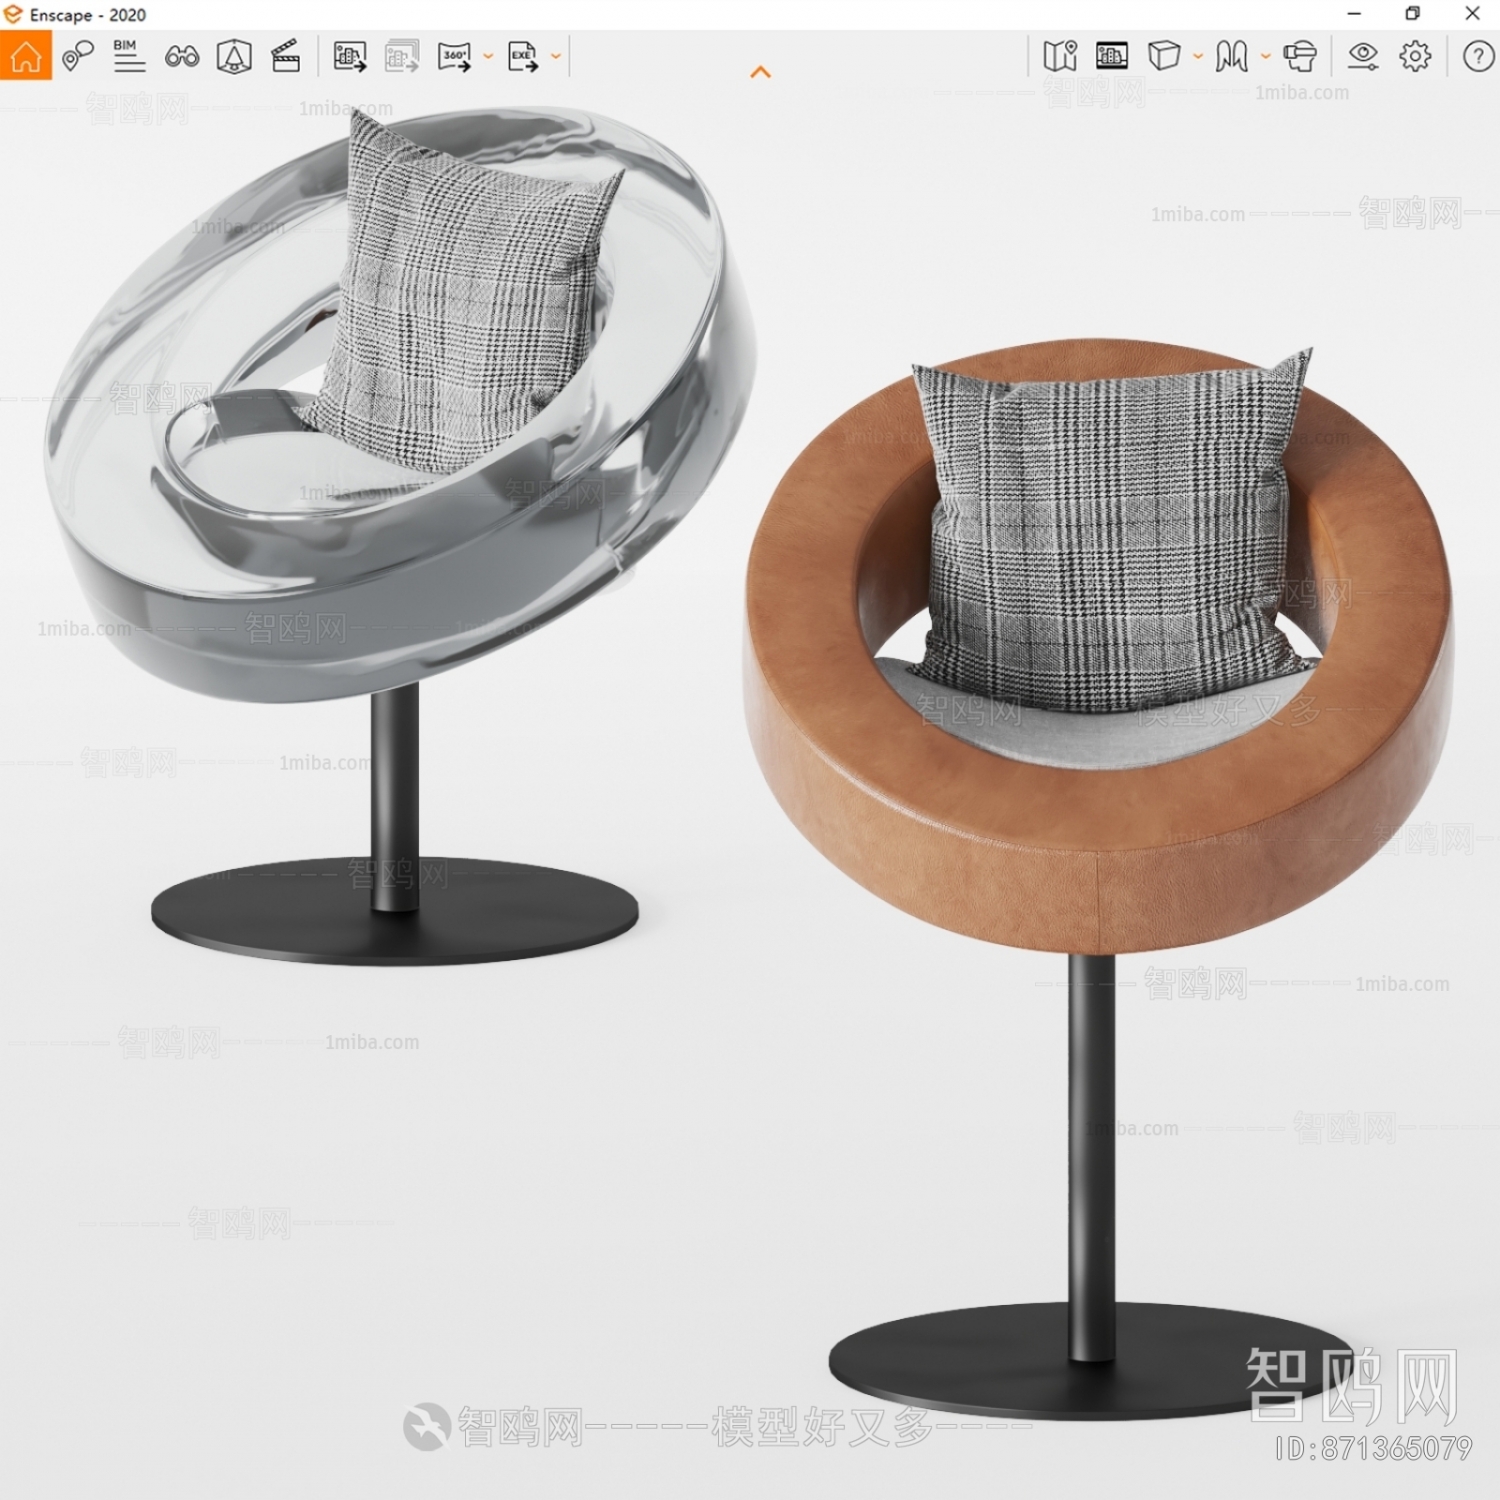Click the orange Home icon
Viewport: 1500px width, 1500px height.
pyautogui.click(x=26, y=56)
